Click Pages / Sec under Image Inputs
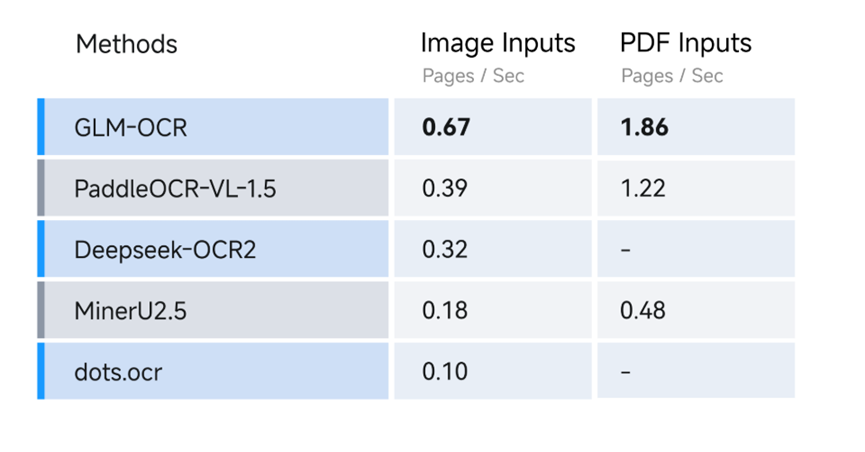865x452 pixels. click(473, 76)
